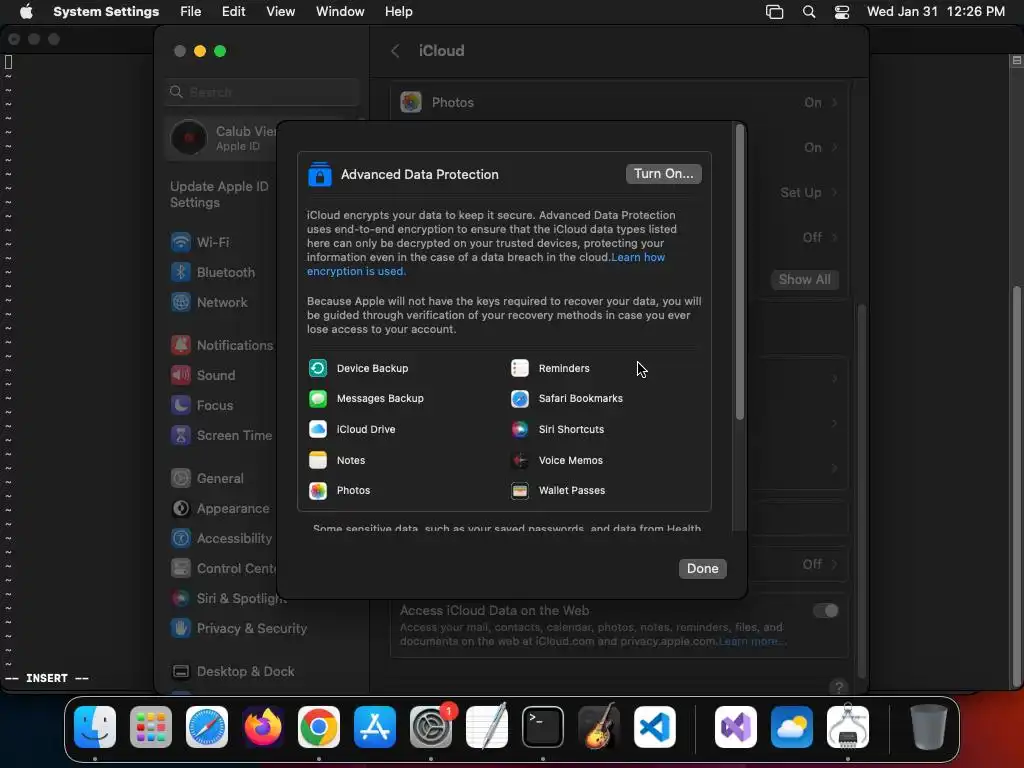Click the Notes icon in the data list
1024x768 pixels.
[318, 460]
